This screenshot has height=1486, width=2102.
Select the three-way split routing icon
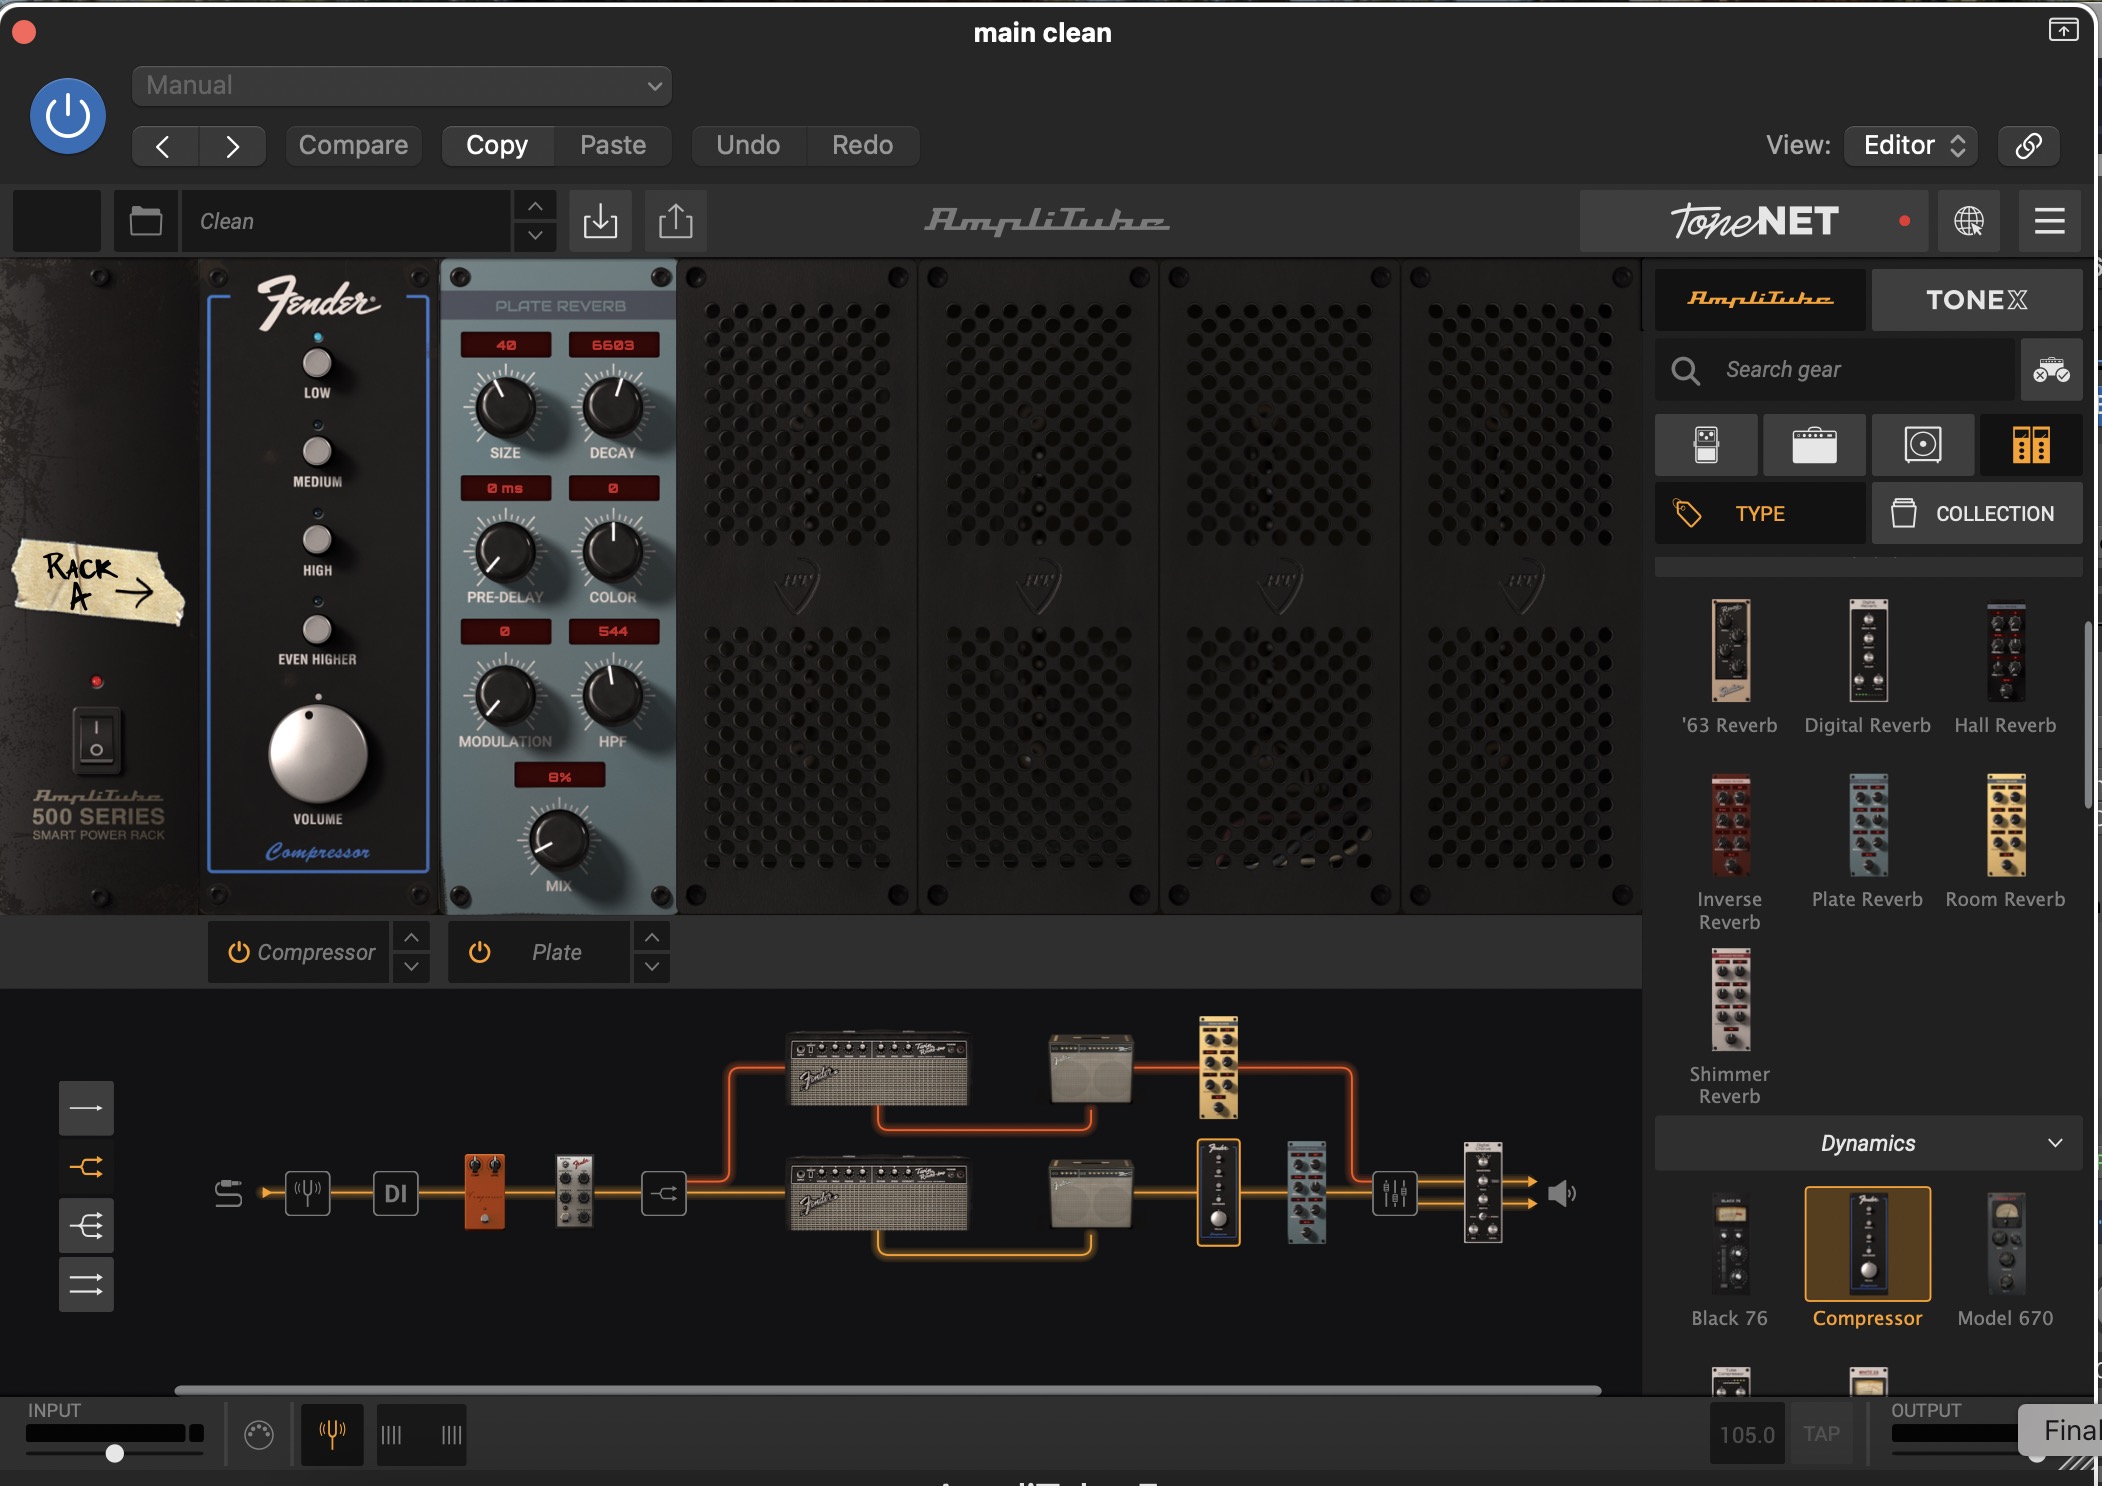[86, 1226]
